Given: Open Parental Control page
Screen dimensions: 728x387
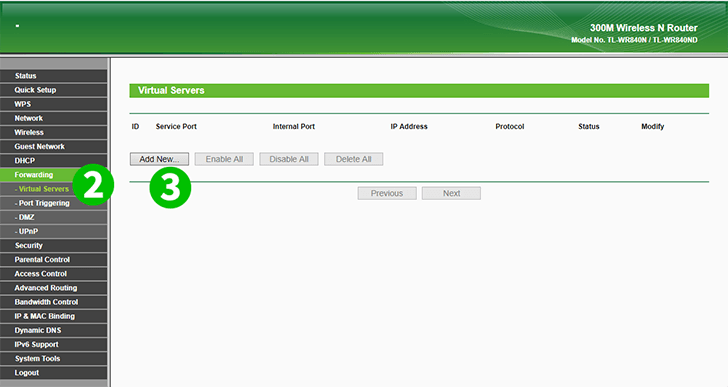Looking at the screenshot, I should pos(54,260).
